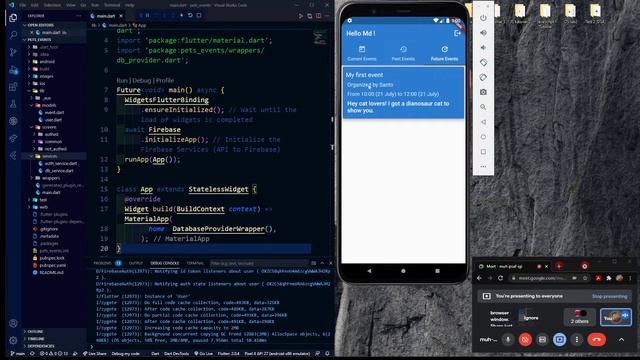The image size is (640, 360).
Task: Collapse the OPEN EDITORS section
Action: coord(40,25)
